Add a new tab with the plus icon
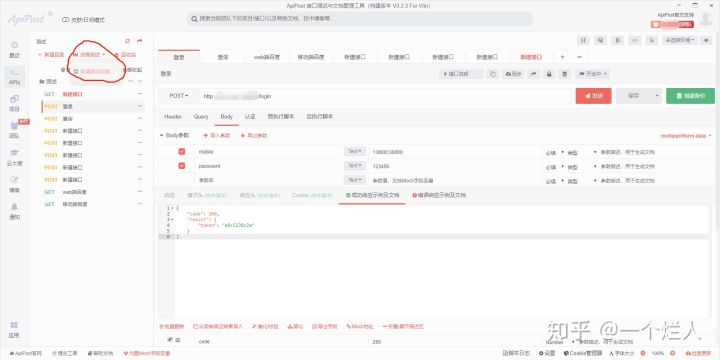This screenshot has width=720, height=360. [x=562, y=57]
